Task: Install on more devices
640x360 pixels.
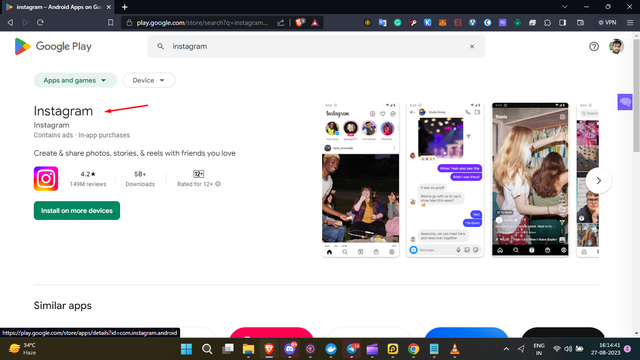Action: click(77, 211)
